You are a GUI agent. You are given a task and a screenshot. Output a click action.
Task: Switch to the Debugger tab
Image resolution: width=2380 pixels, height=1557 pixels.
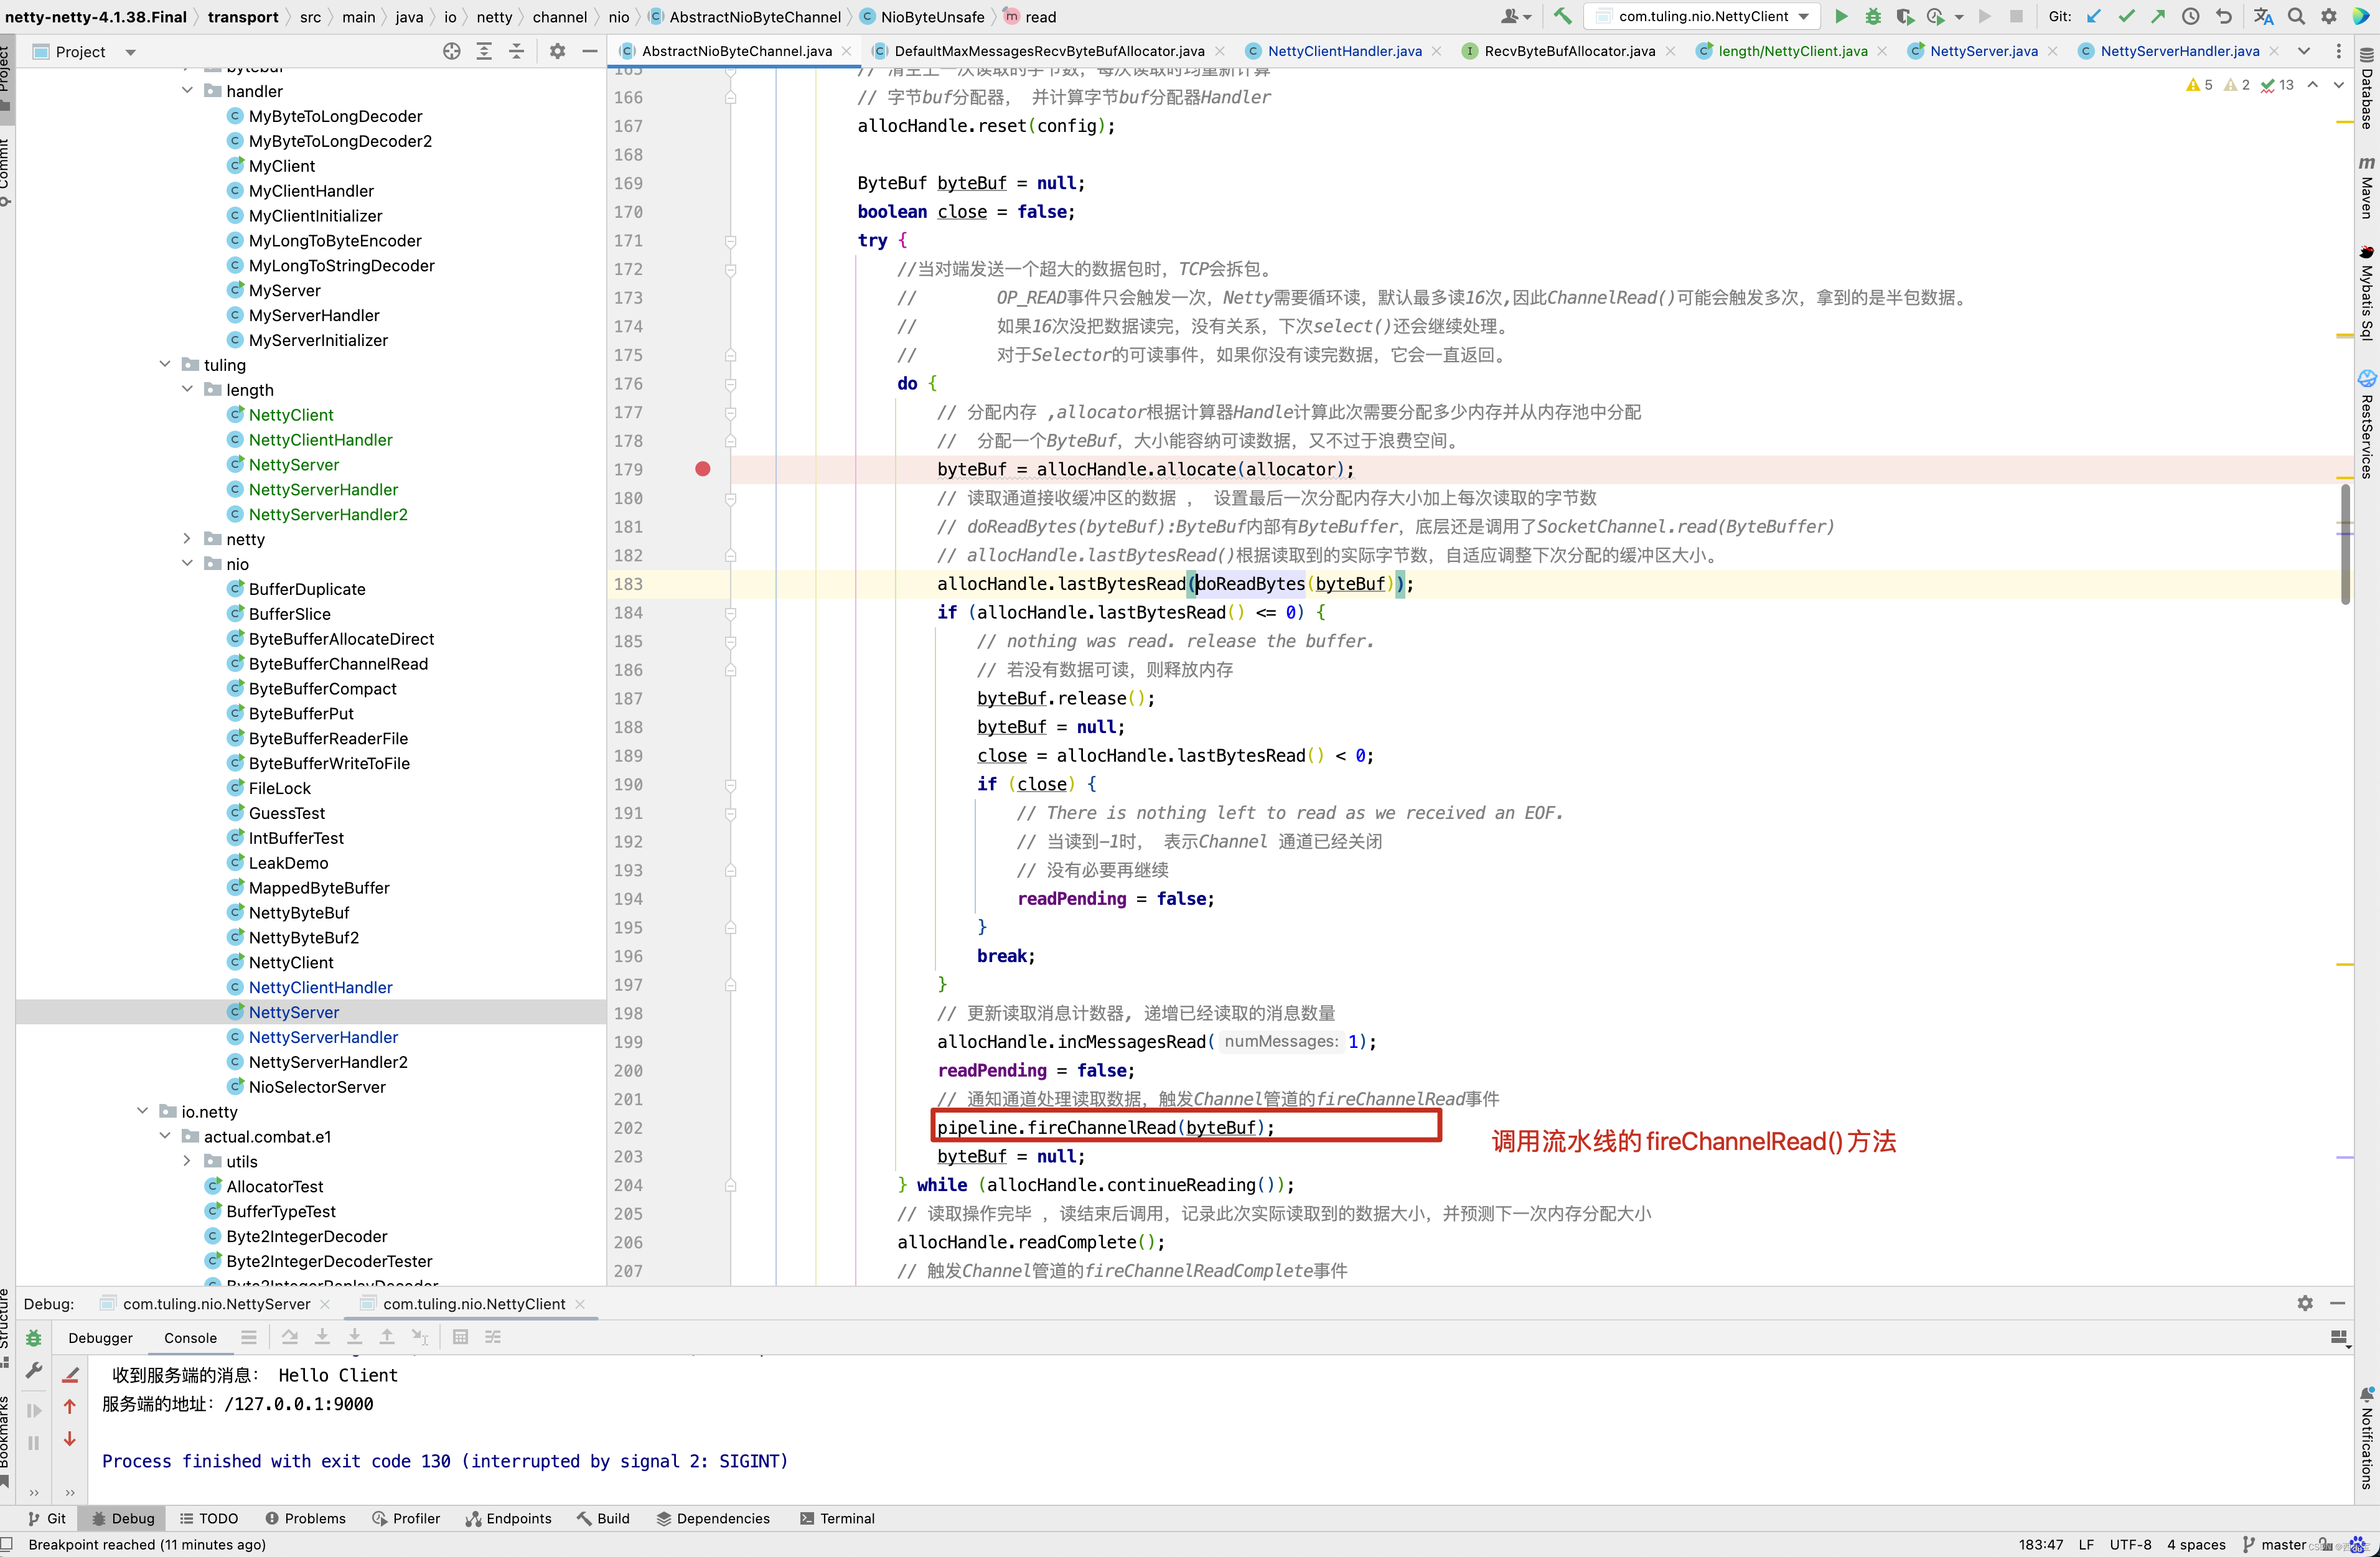(100, 1338)
